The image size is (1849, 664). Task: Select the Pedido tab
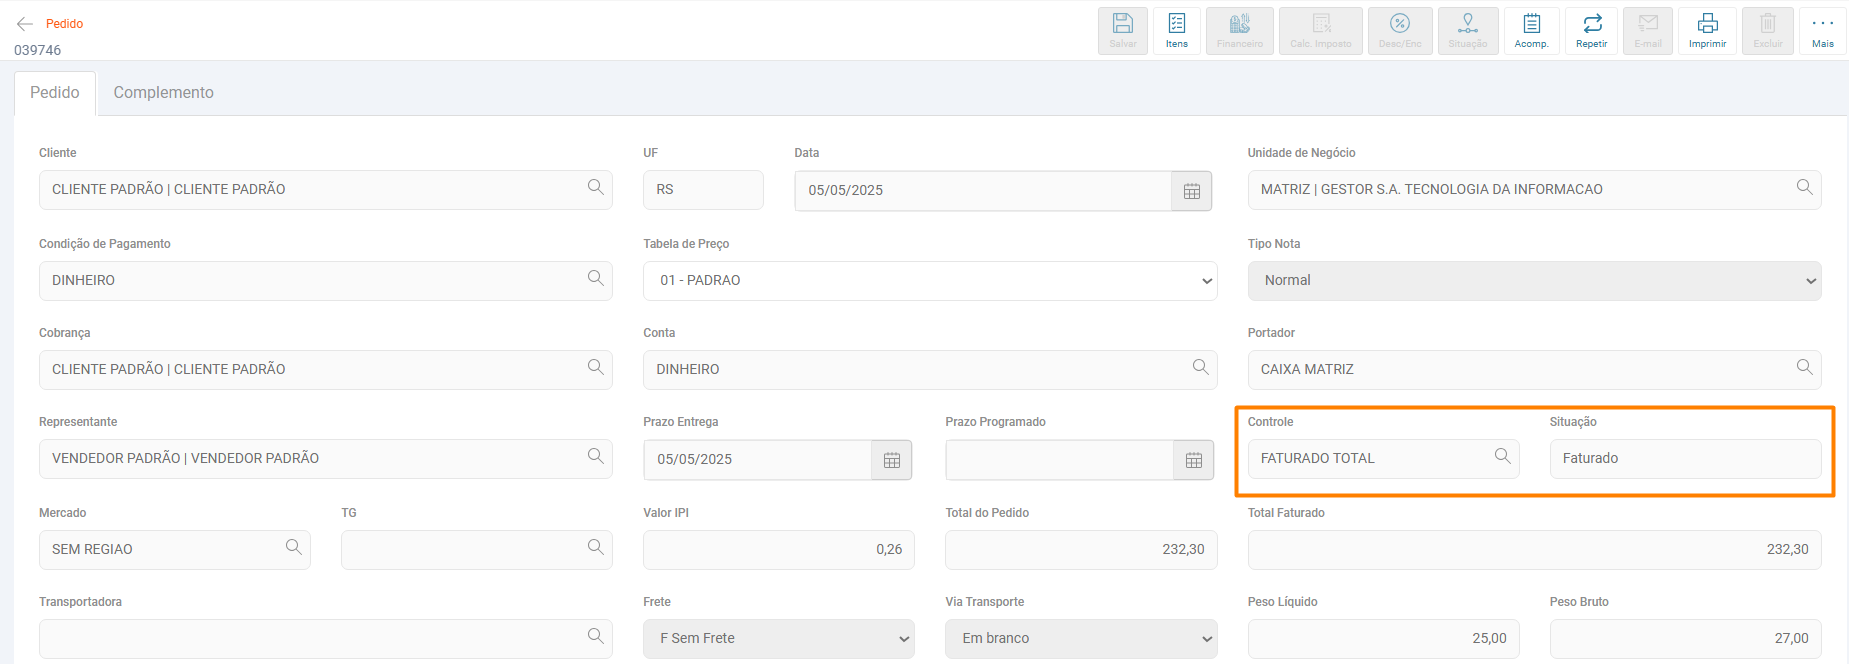point(55,93)
